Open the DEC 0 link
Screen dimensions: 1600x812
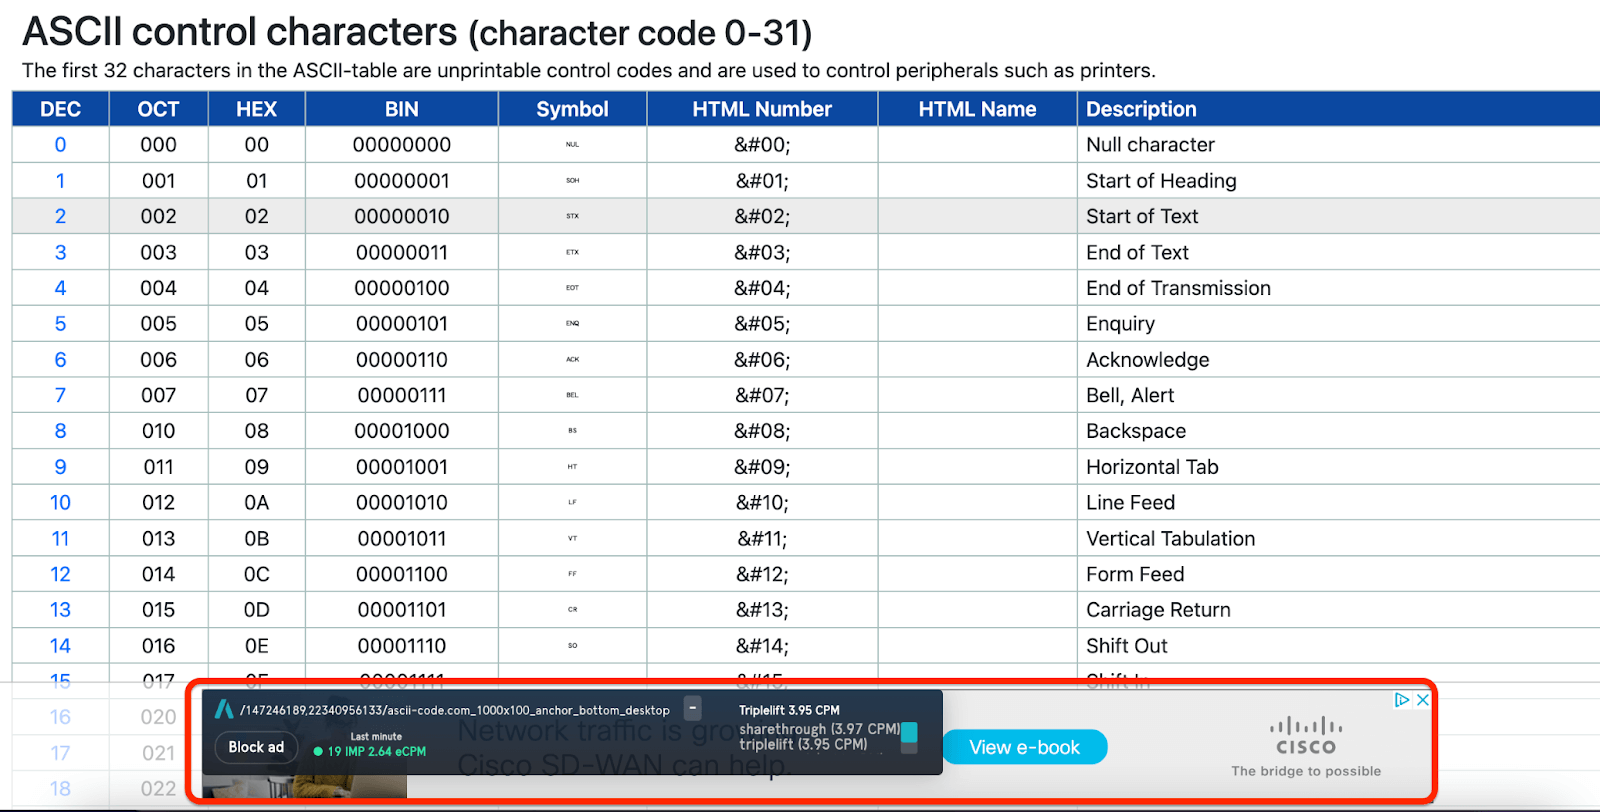(x=60, y=145)
